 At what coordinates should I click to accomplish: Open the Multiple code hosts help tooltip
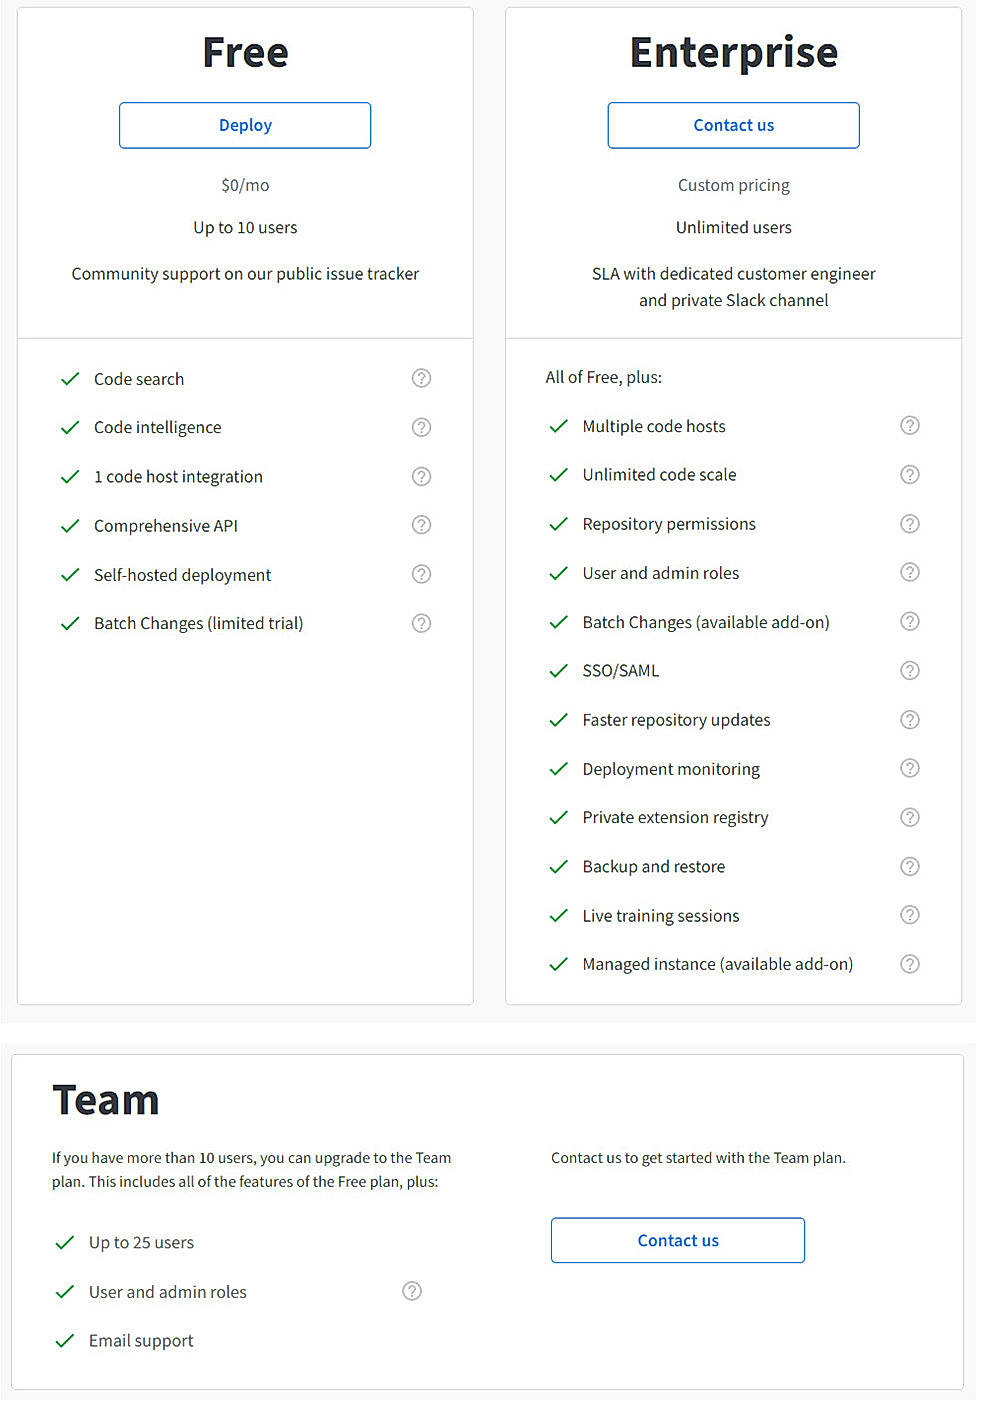910,425
